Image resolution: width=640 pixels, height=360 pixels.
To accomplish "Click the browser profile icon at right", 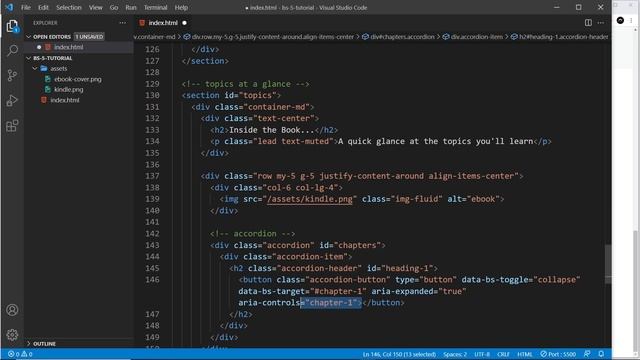I will click(x=620, y=20).
